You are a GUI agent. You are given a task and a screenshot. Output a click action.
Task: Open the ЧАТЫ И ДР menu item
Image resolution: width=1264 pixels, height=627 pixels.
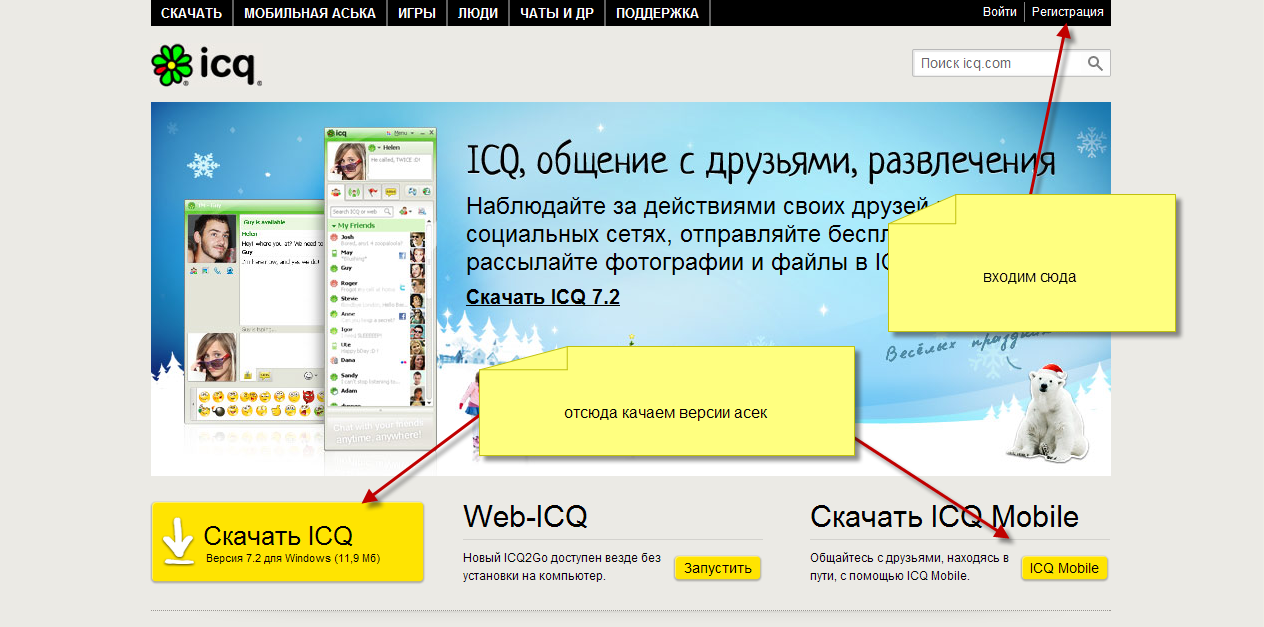(x=556, y=13)
